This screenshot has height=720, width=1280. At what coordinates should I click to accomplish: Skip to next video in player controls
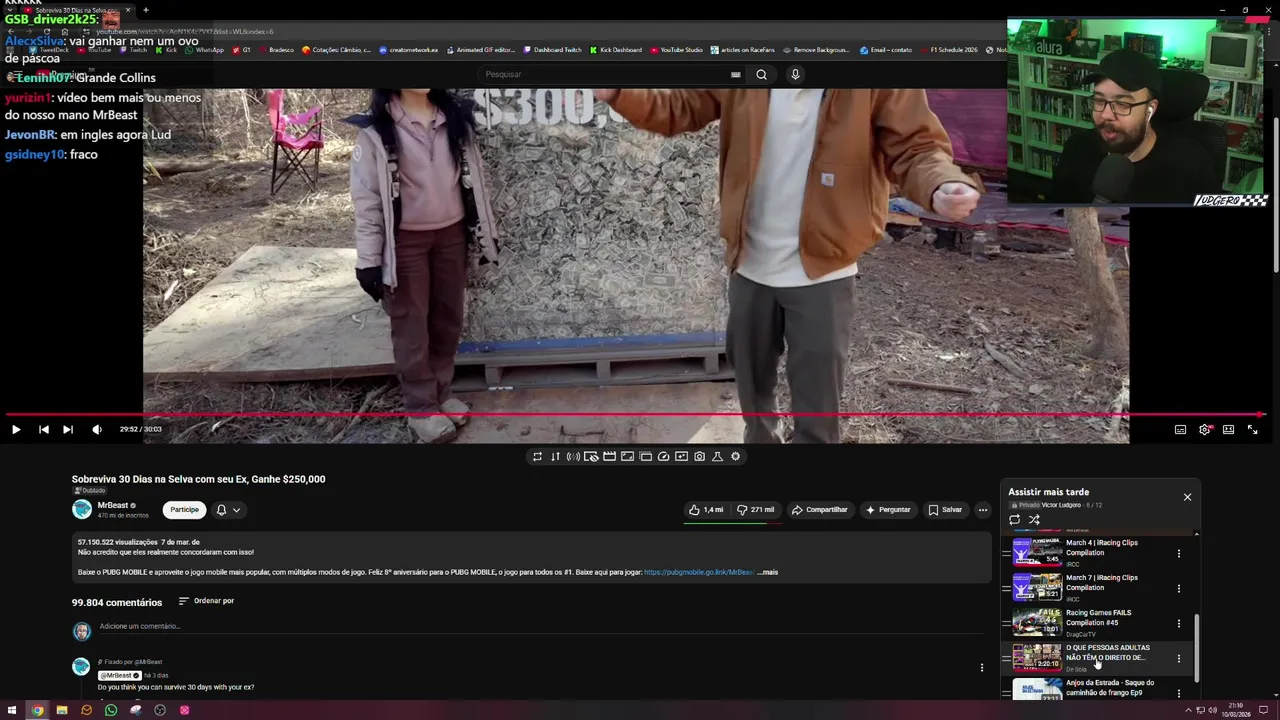click(x=68, y=429)
